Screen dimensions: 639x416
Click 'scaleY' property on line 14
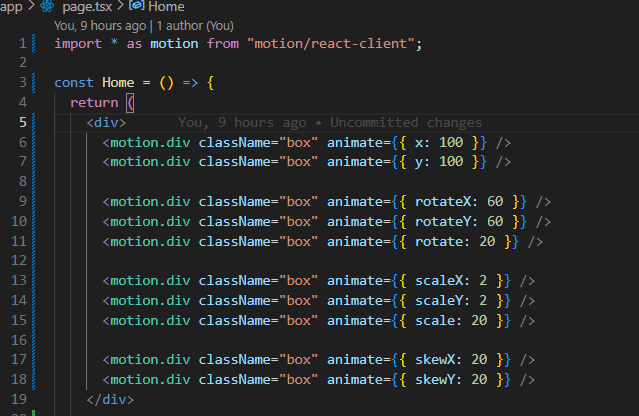coord(439,300)
